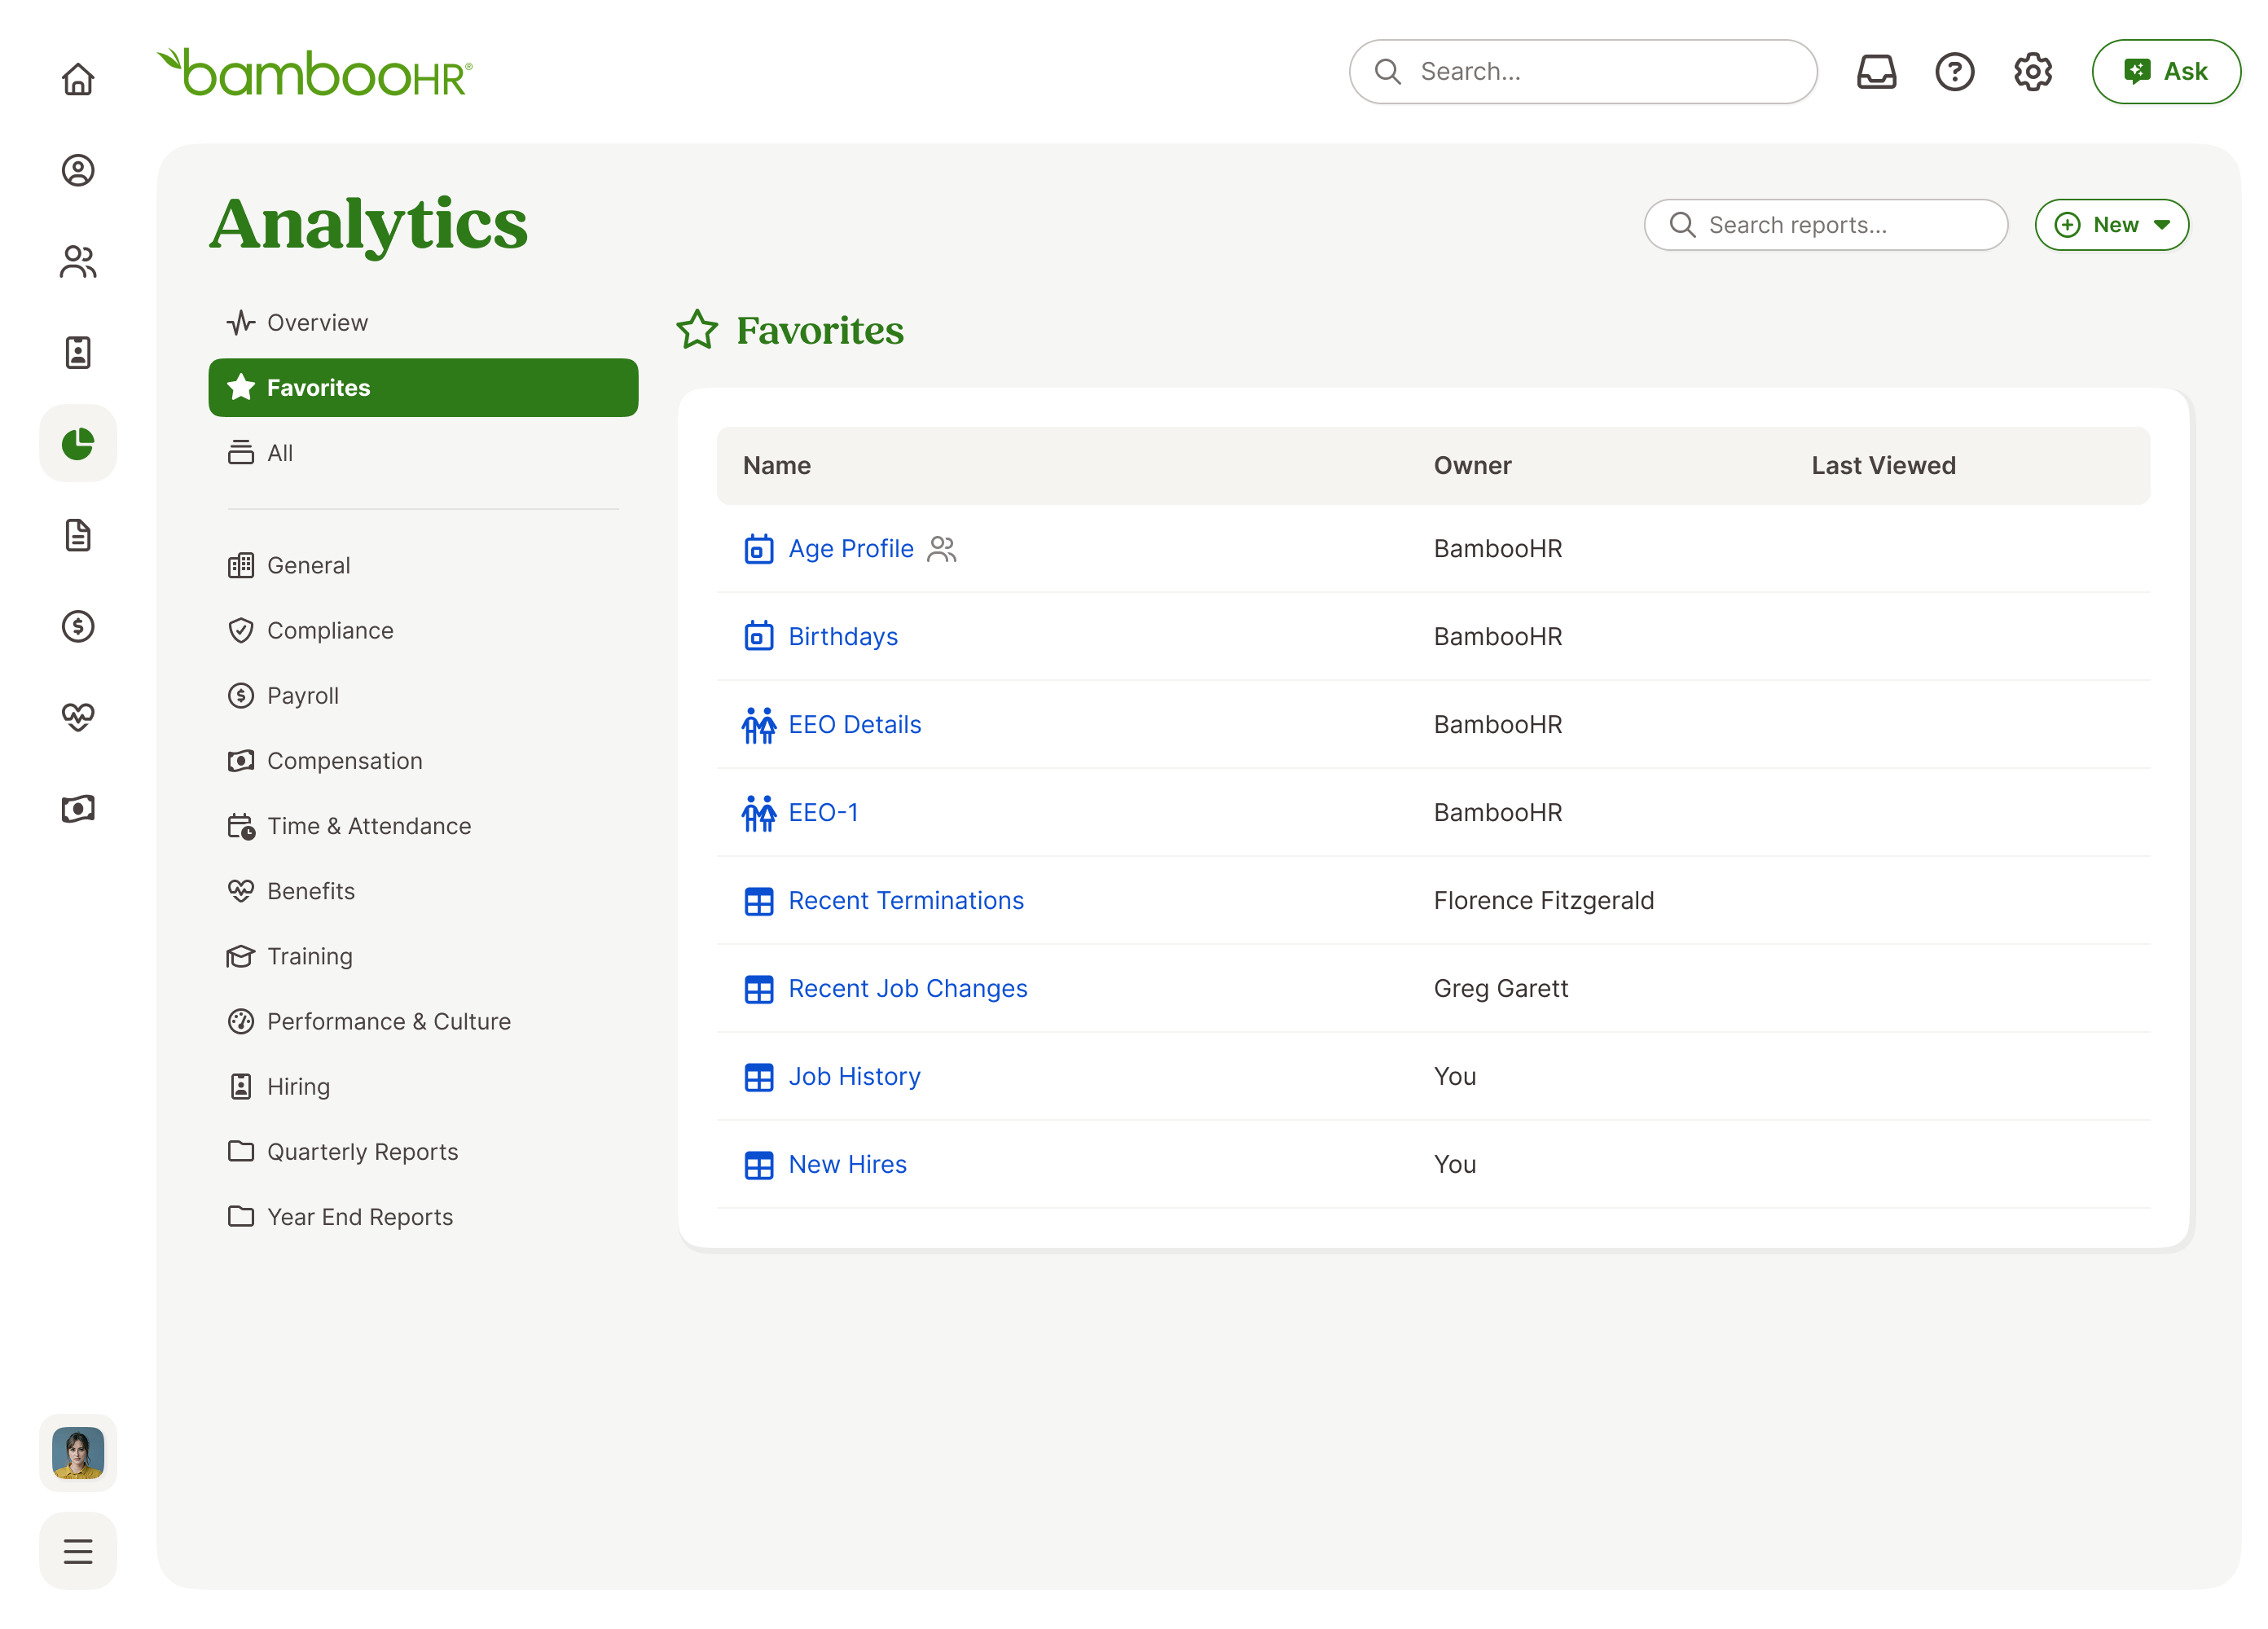This screenshot has width=2268, height=1629.
Task: Go to Home via the house icon
Action: click(78, 79)
